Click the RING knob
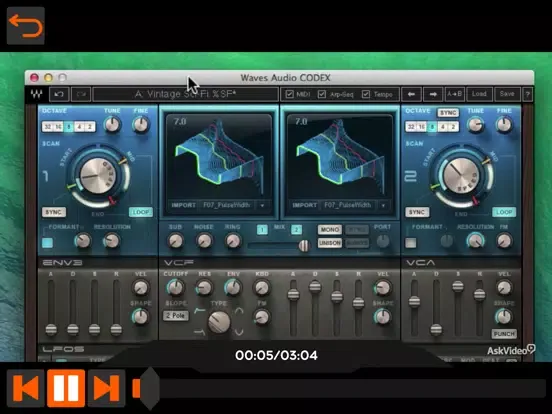This screenshot has width=552, height=414. click(x=233, y=241)
